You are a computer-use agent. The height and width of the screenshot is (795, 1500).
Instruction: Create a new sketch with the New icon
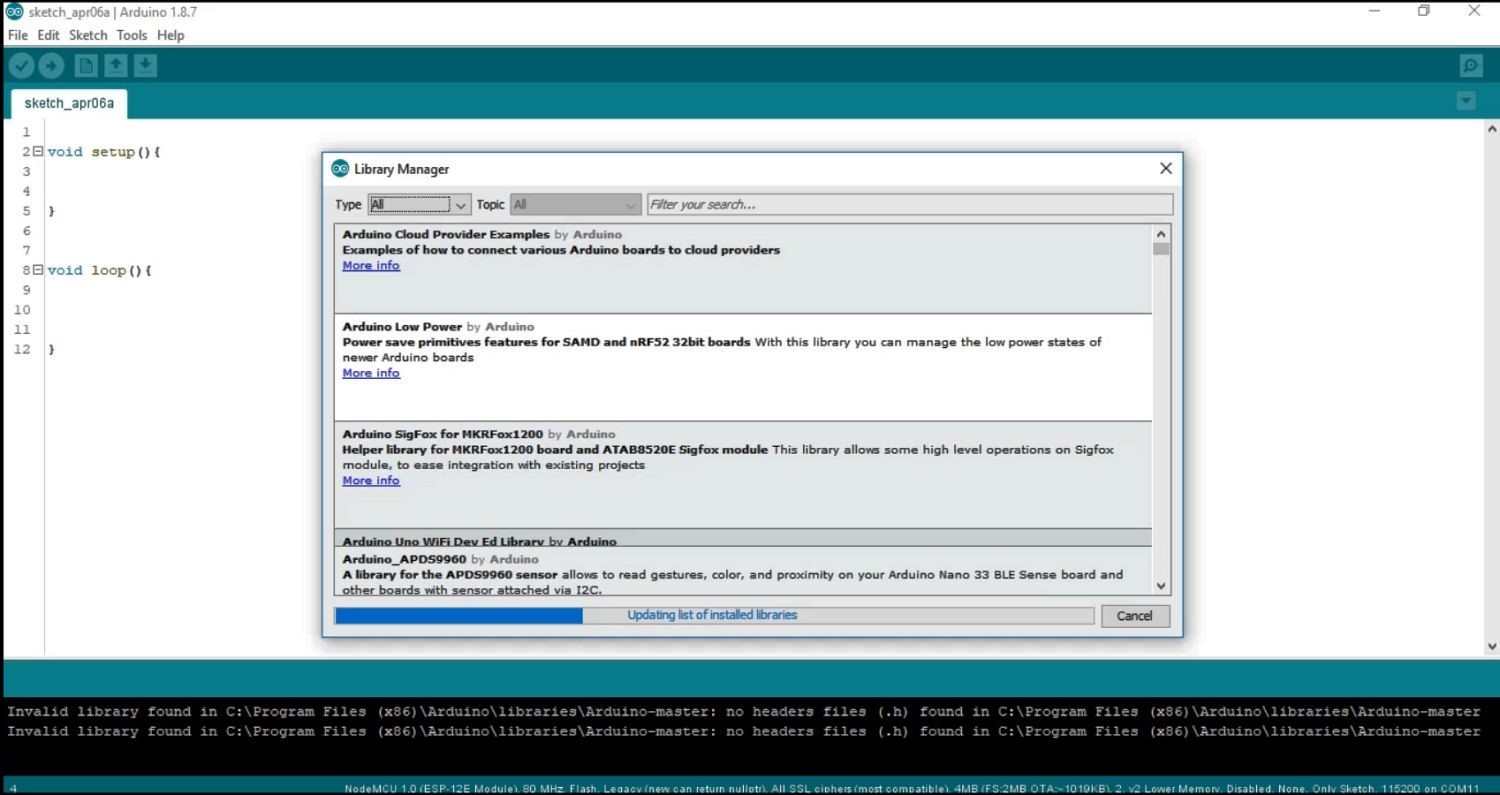(x=87, y=66)
